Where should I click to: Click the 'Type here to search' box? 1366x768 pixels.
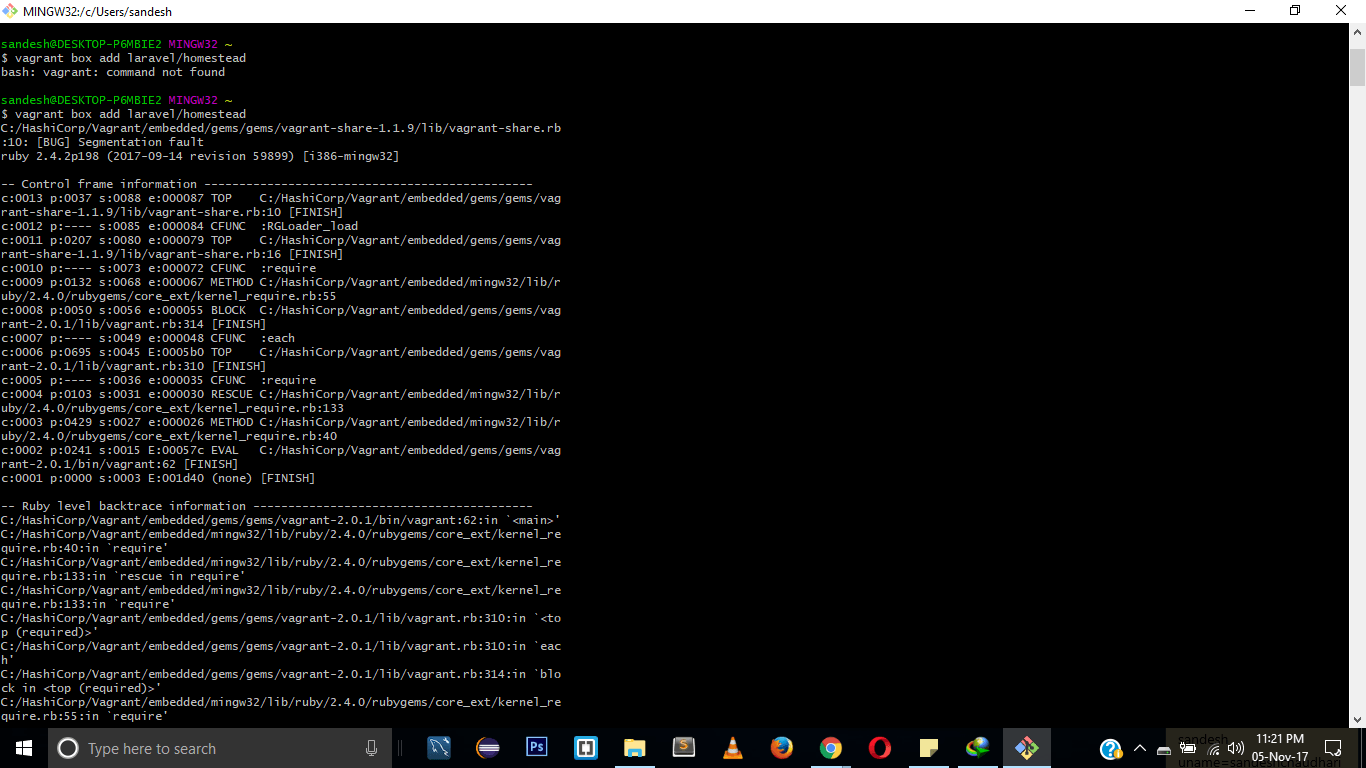pyautogui.click(x=200, y=748)
